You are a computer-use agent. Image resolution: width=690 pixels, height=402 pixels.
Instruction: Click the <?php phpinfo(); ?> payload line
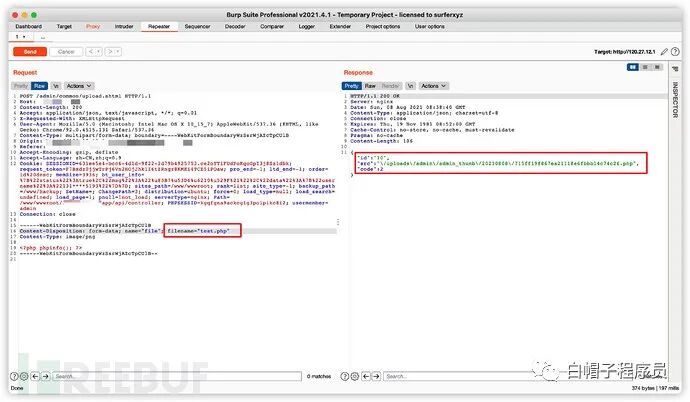click(51, 248)
